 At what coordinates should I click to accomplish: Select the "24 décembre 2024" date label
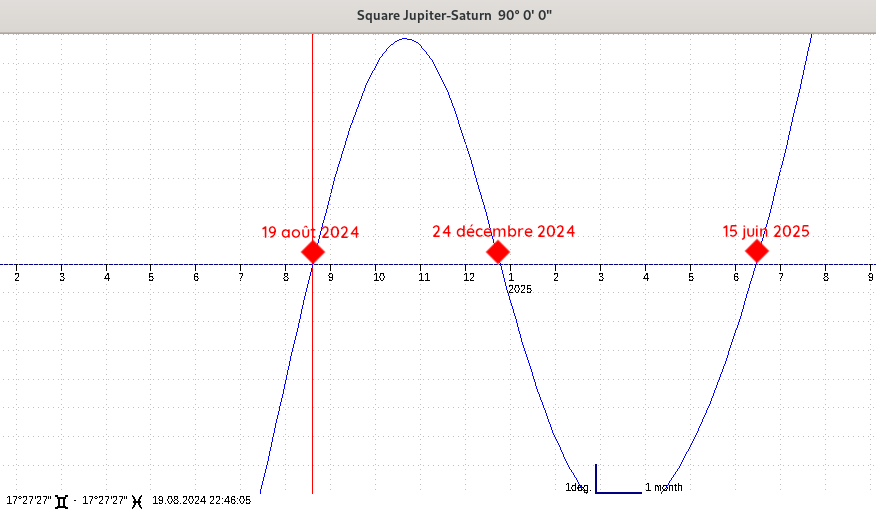[503, 231]
